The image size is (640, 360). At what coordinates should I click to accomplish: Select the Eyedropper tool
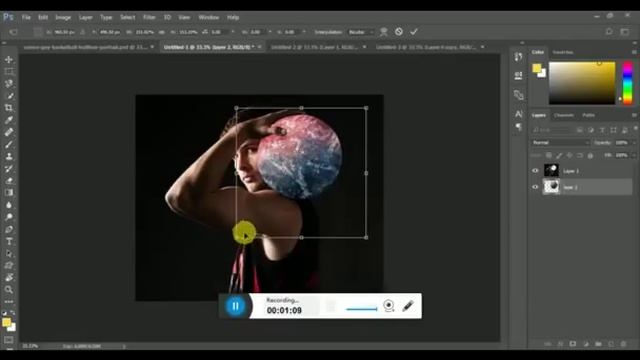tap(9, 120)
